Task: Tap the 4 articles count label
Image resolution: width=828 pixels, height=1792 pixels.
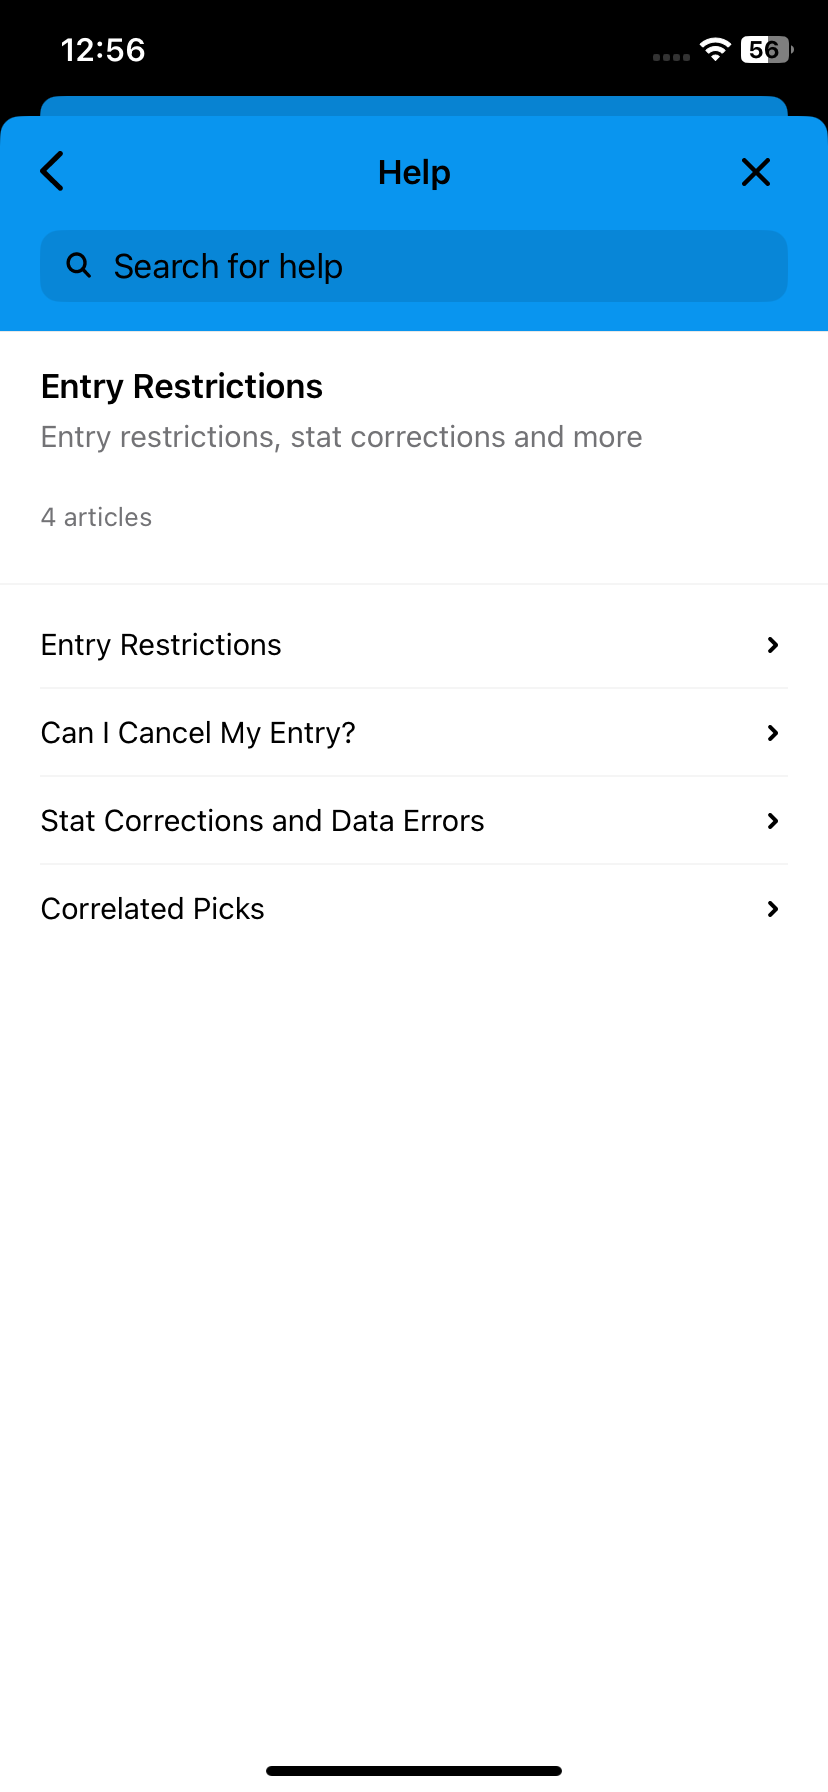Action: (96, 517)
